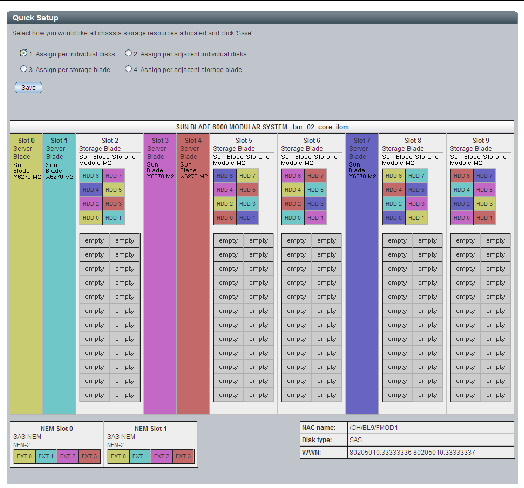Screen dimensions: 524x488
Task: Select HDD 3 in Slot 6 storage blade
Action: [315, 204]
